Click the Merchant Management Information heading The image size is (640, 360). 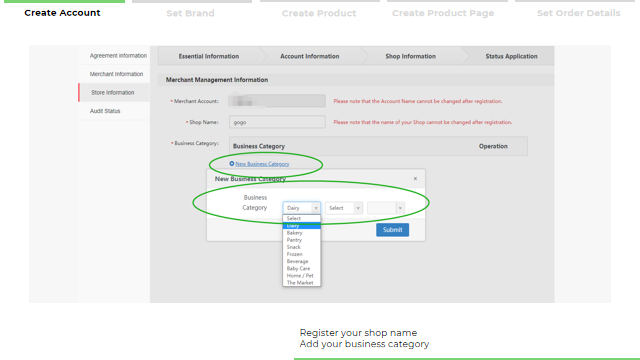click(217, 80)
